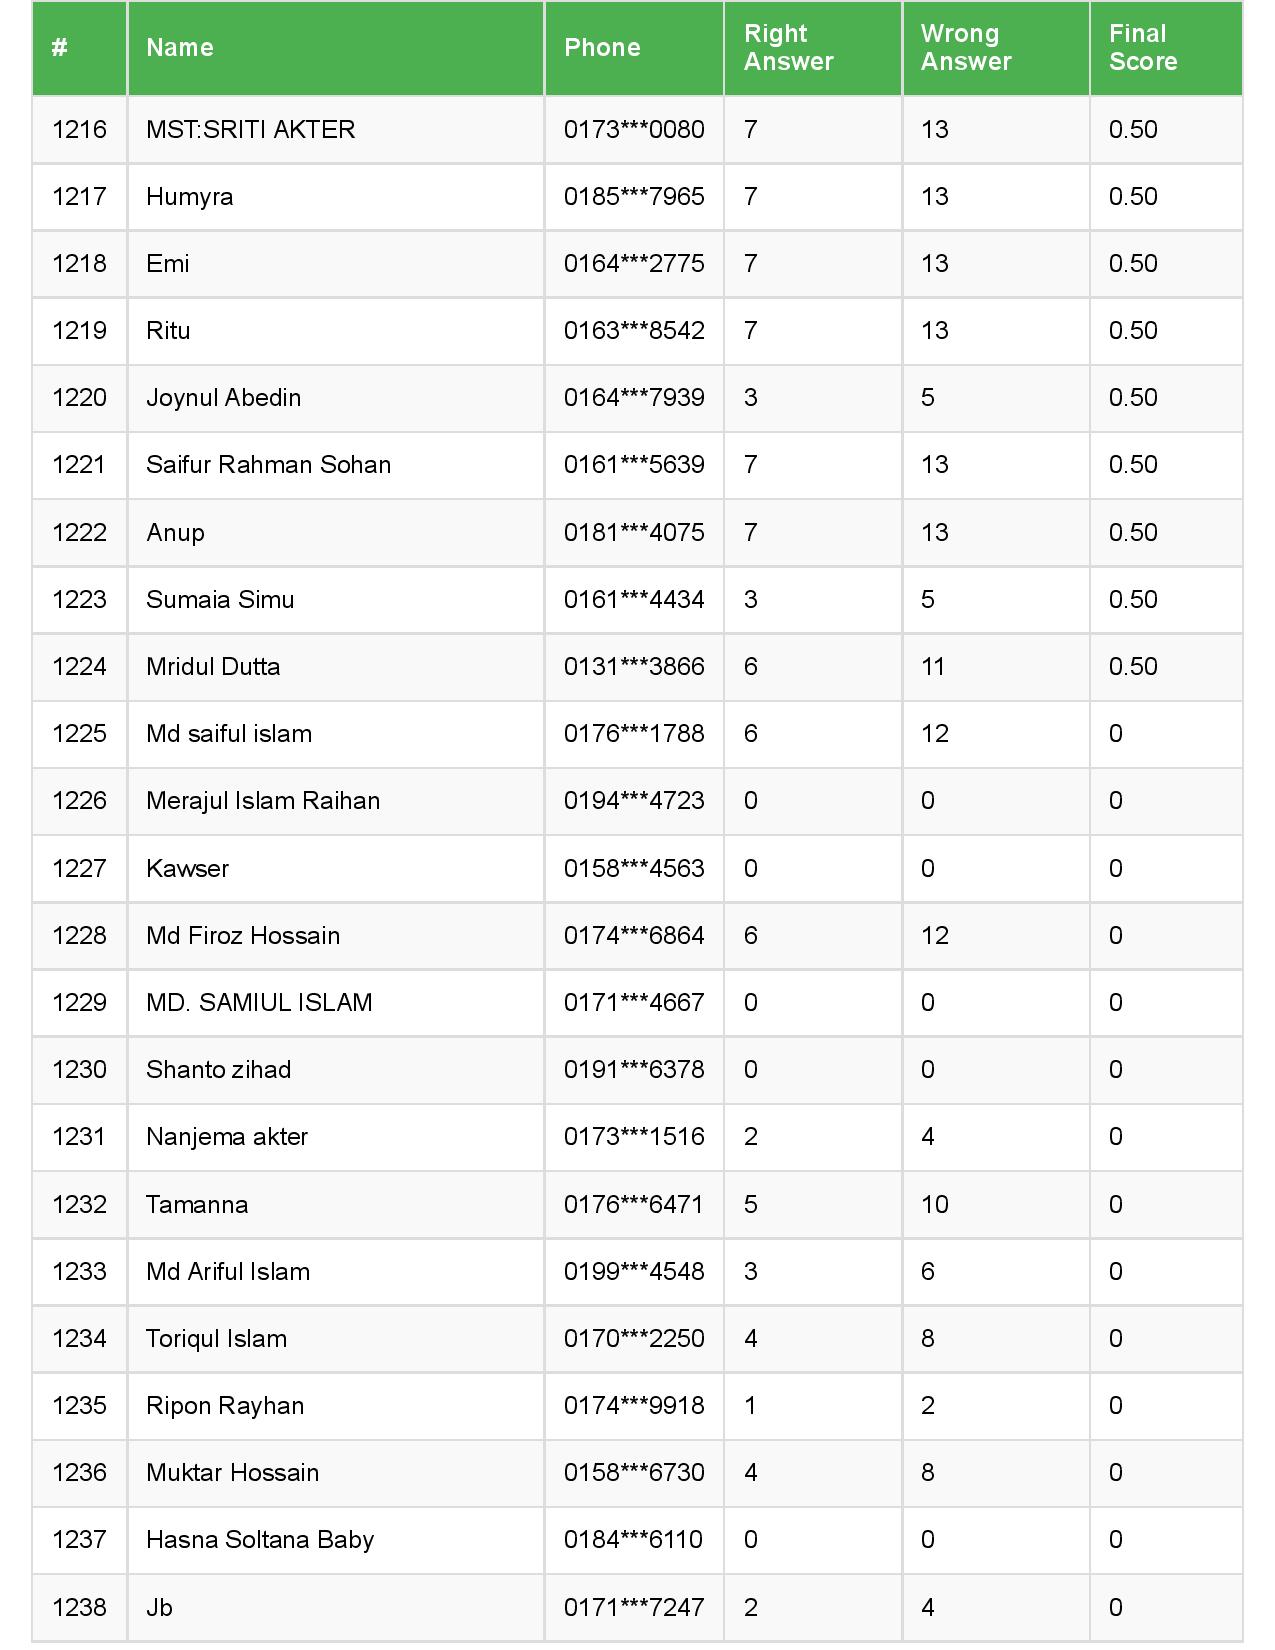Select Saifur Rahman Sohan in the list
Viewport: 1275px width, 1650px height.
point(268,465)
